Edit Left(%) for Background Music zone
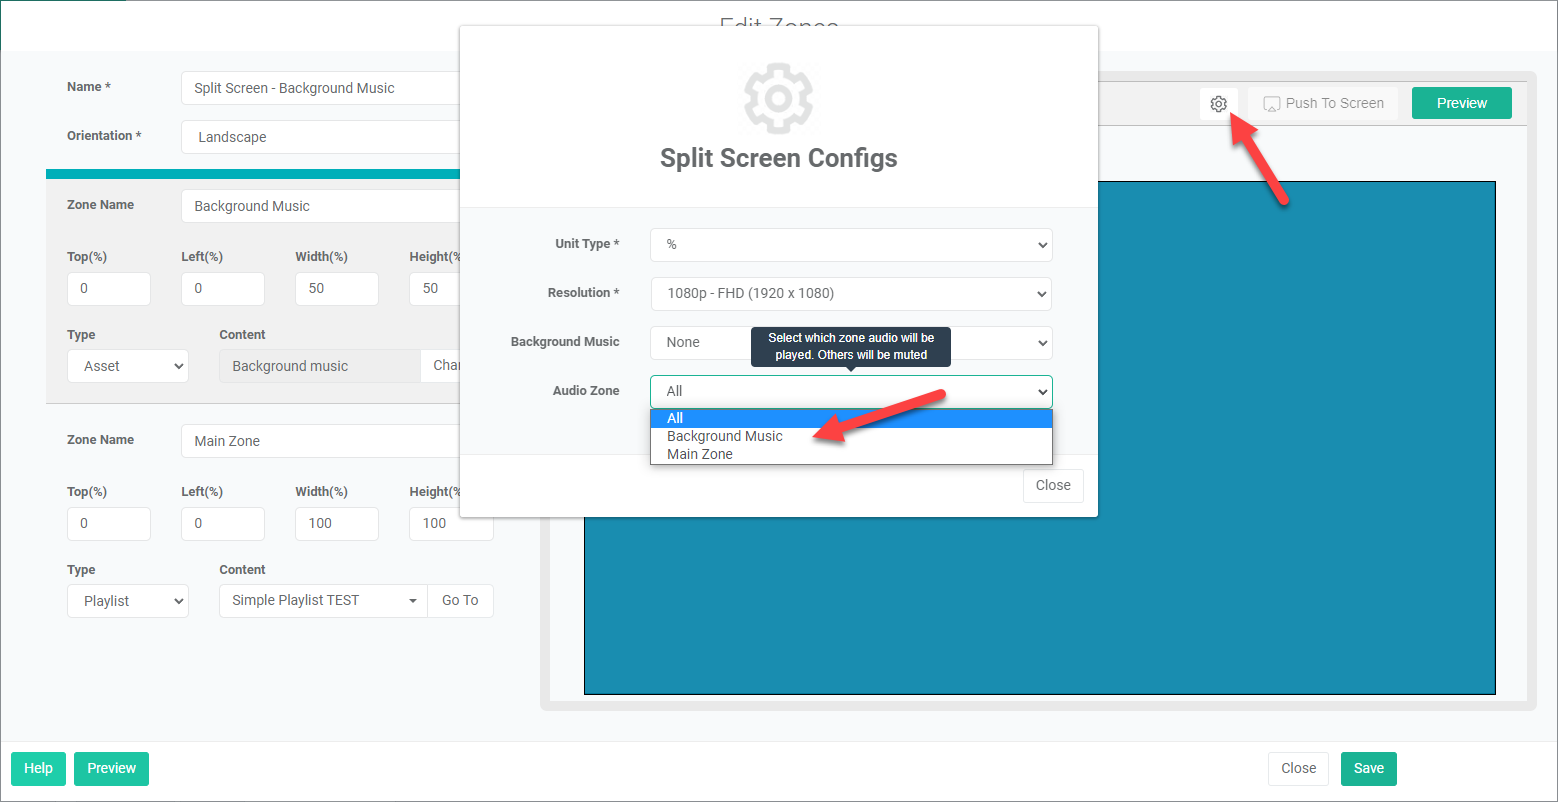This screenshot has width=1558, height=802. point(223,288)
